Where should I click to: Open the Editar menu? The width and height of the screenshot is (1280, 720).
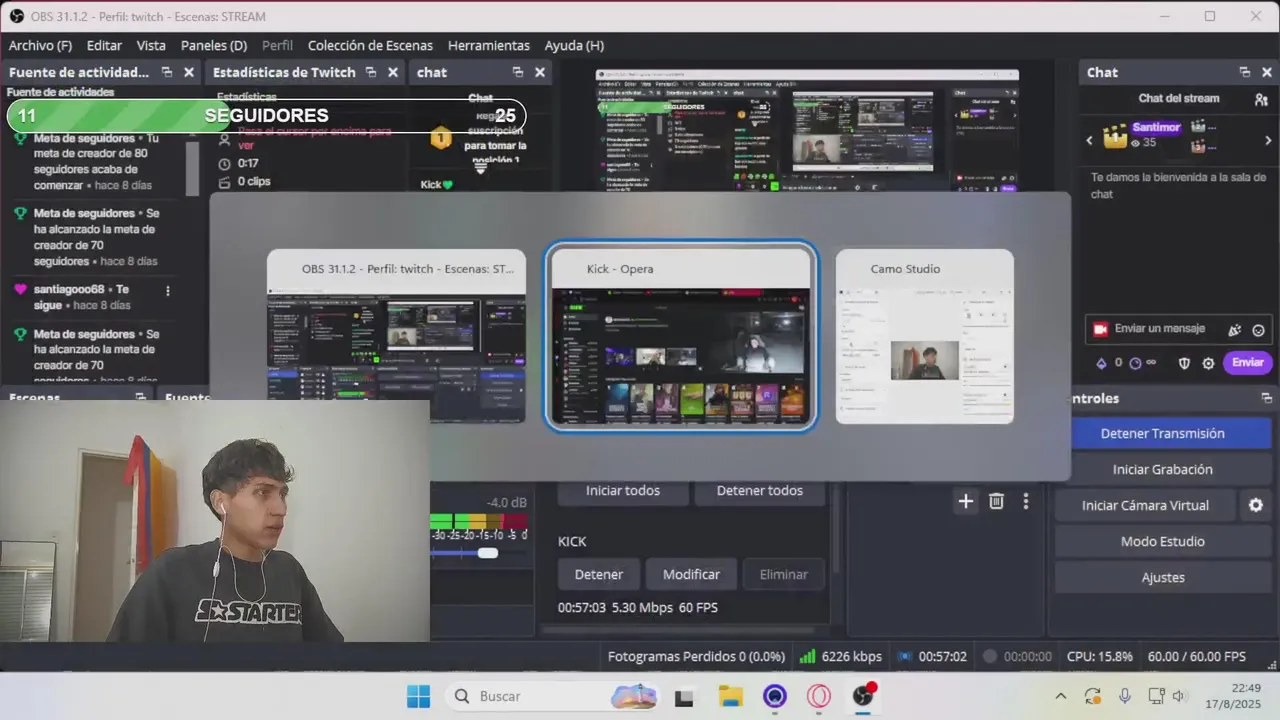tap(104, 45)
